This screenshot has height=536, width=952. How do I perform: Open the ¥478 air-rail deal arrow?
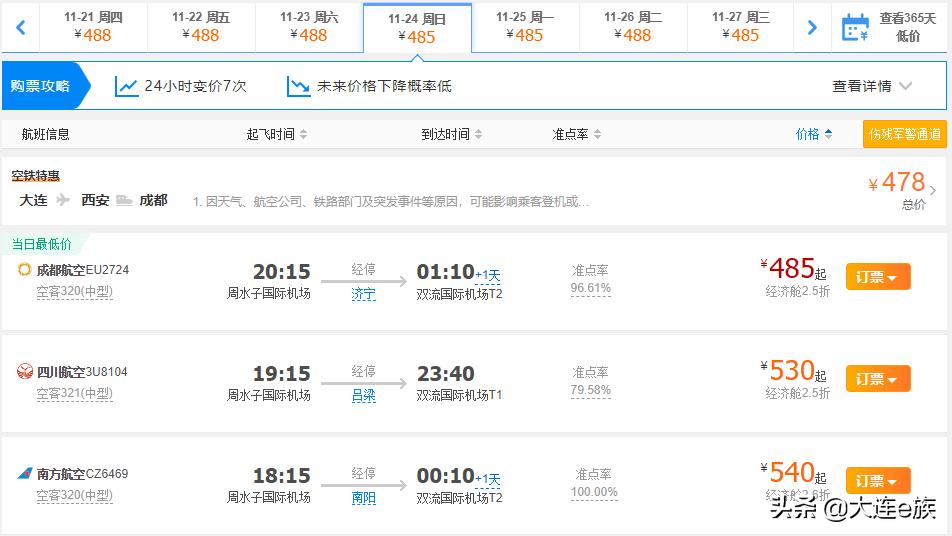[933, 190]
